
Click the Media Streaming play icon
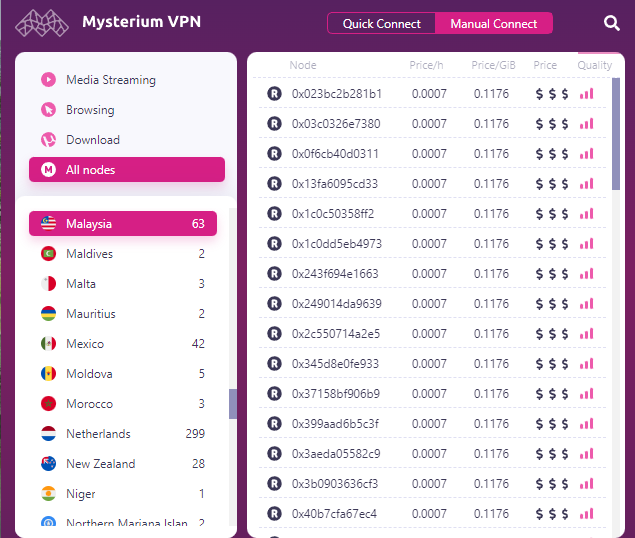point(49,80)
